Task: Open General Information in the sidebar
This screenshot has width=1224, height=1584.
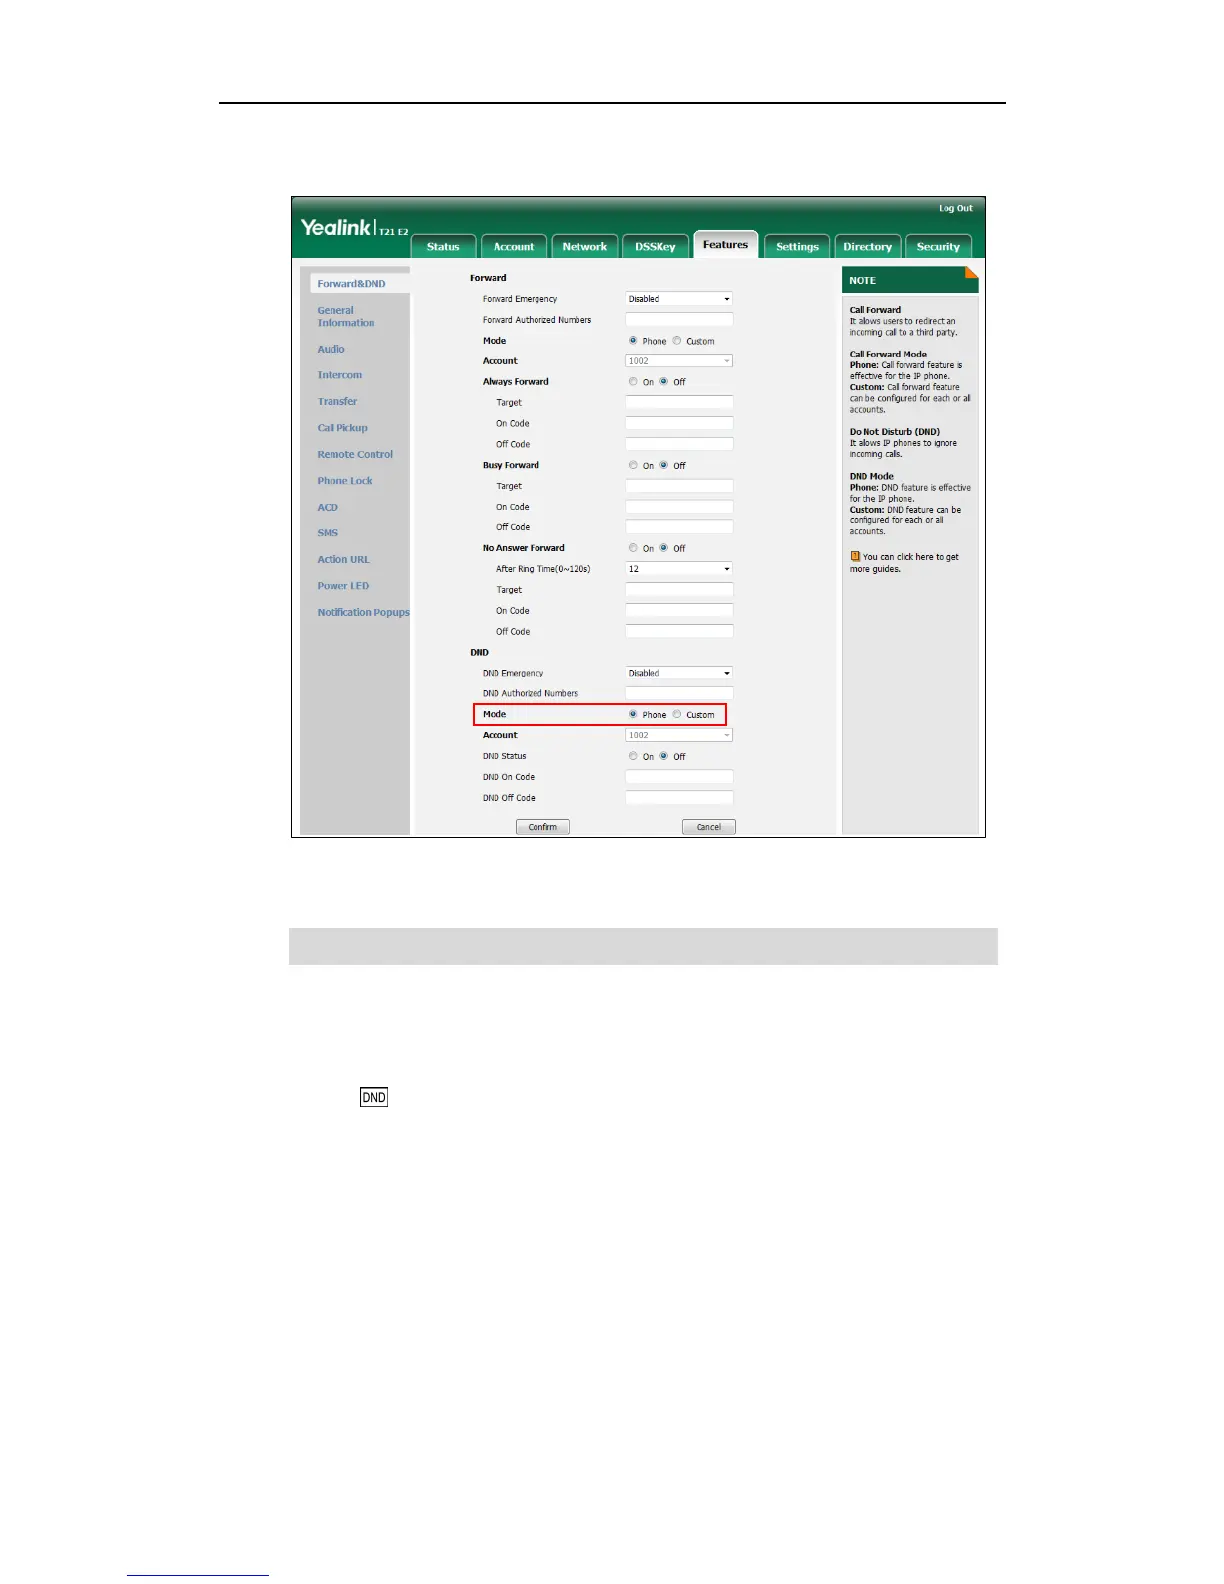Action: pos(346,316)
